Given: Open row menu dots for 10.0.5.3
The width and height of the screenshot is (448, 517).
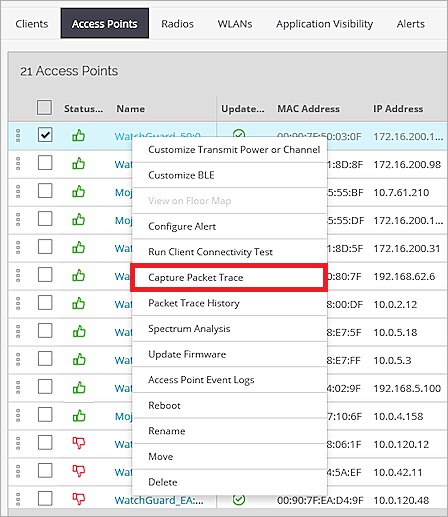Looking at the screenshot, I should [x=18, y=360].
